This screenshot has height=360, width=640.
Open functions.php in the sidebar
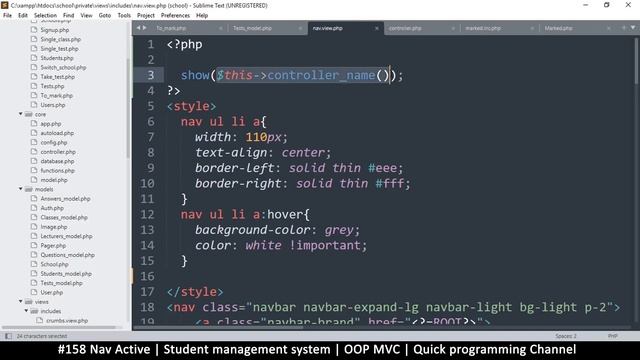57,171
